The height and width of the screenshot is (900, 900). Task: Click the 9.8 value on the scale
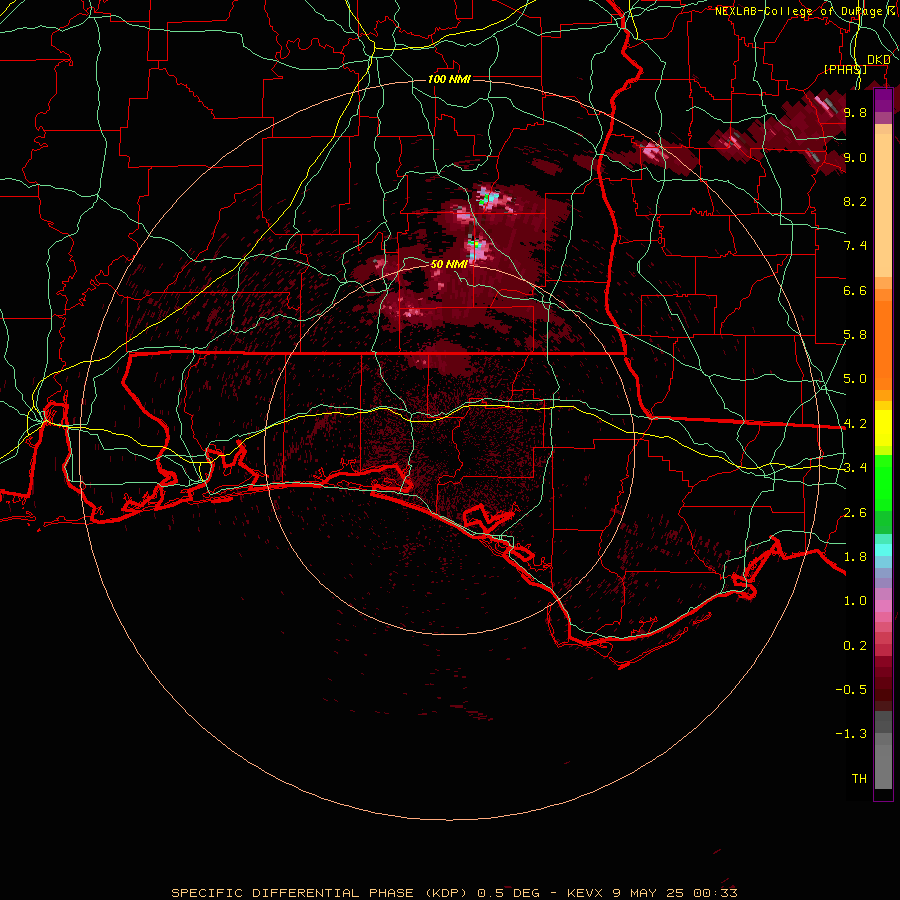tap(855, 112)
